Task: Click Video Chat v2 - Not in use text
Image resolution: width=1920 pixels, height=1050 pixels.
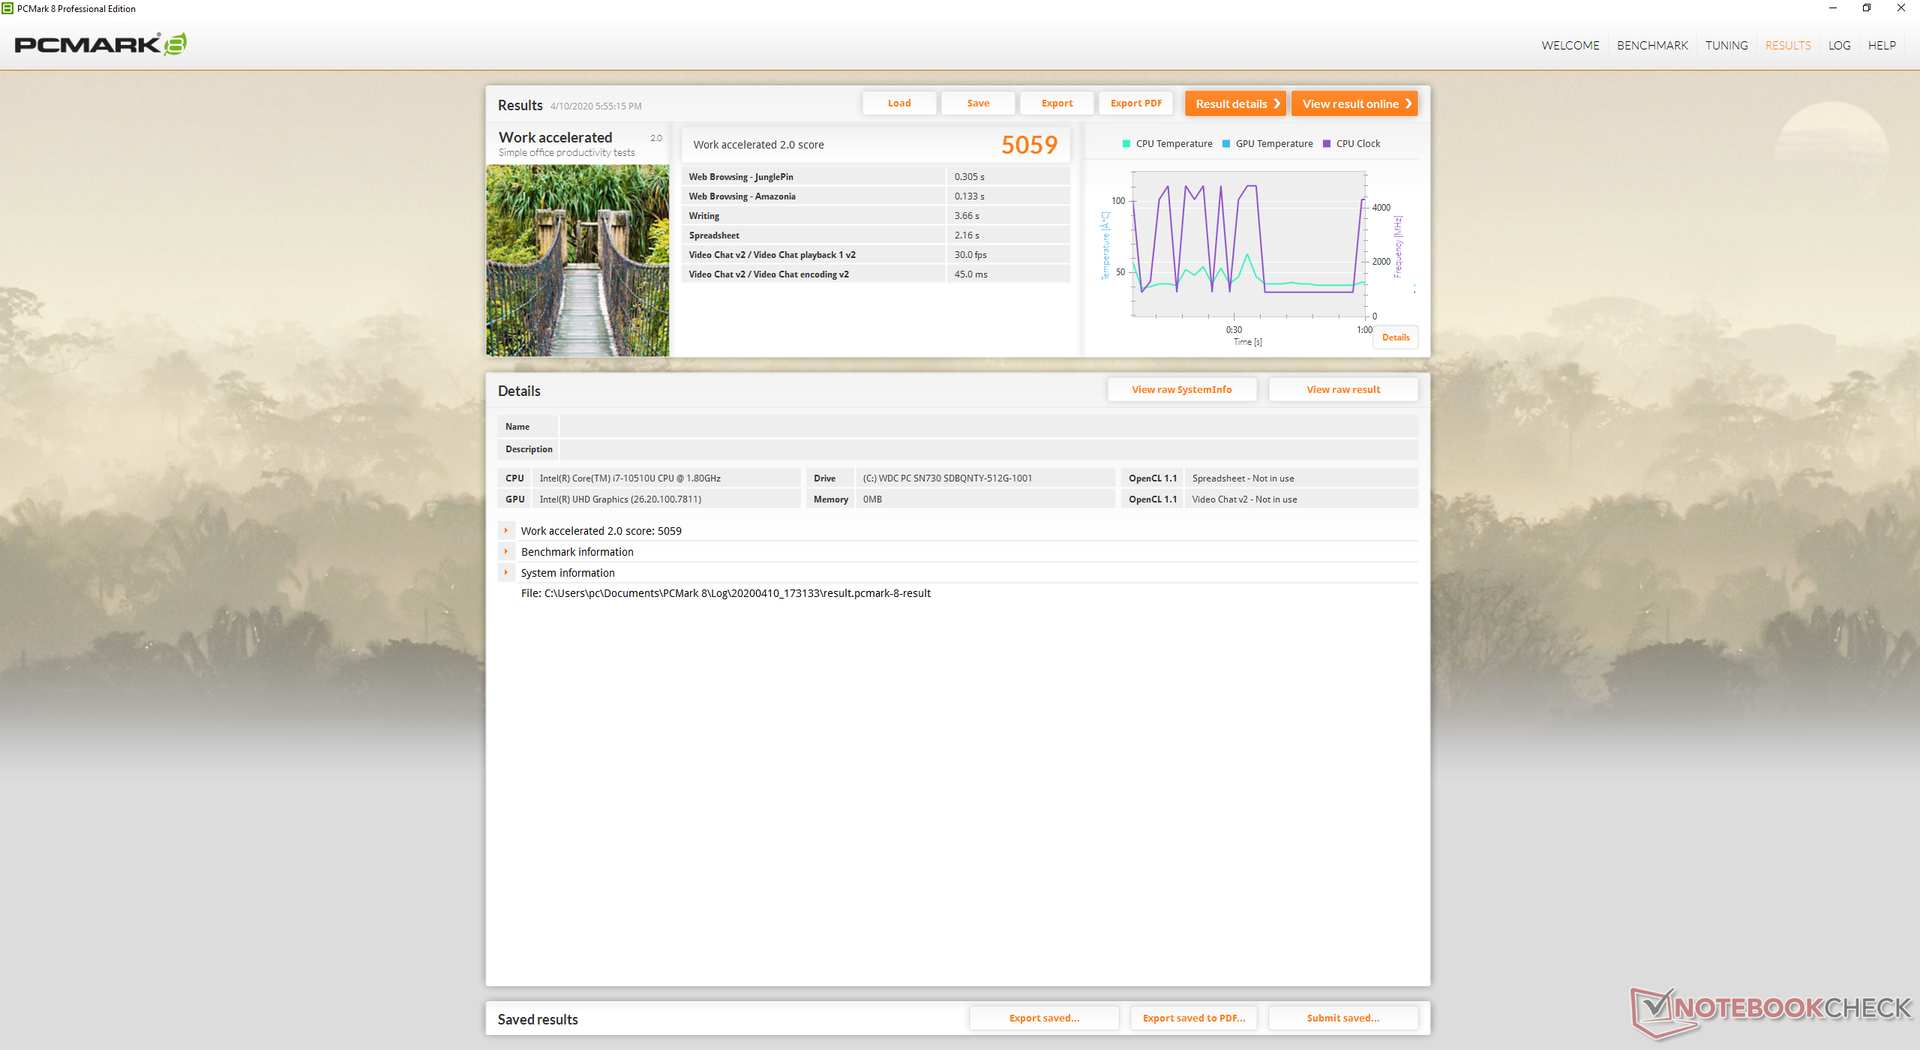Action: [1244, 500]
